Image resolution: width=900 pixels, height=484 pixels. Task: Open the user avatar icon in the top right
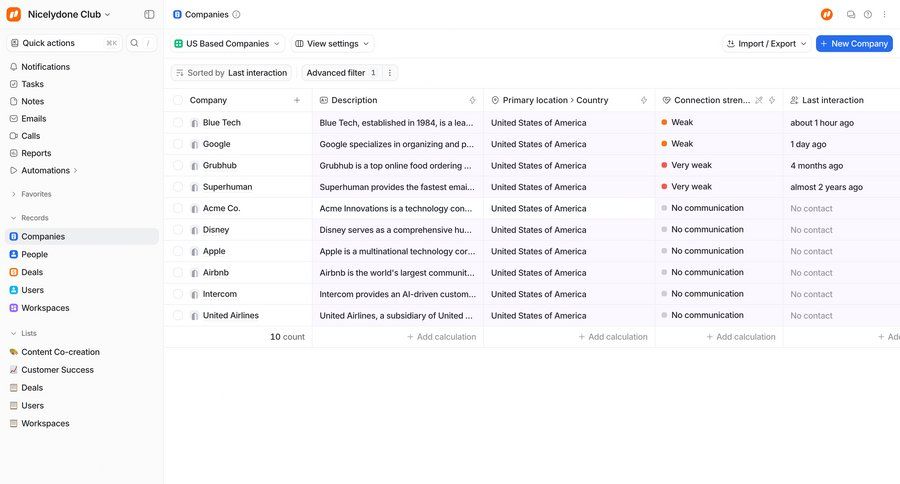pos(827,14)
